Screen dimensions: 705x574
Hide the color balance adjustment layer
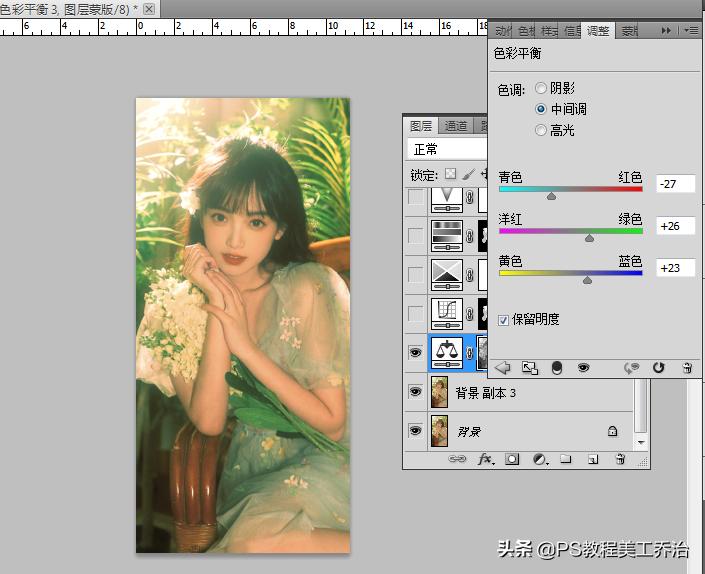click(415, 353)
